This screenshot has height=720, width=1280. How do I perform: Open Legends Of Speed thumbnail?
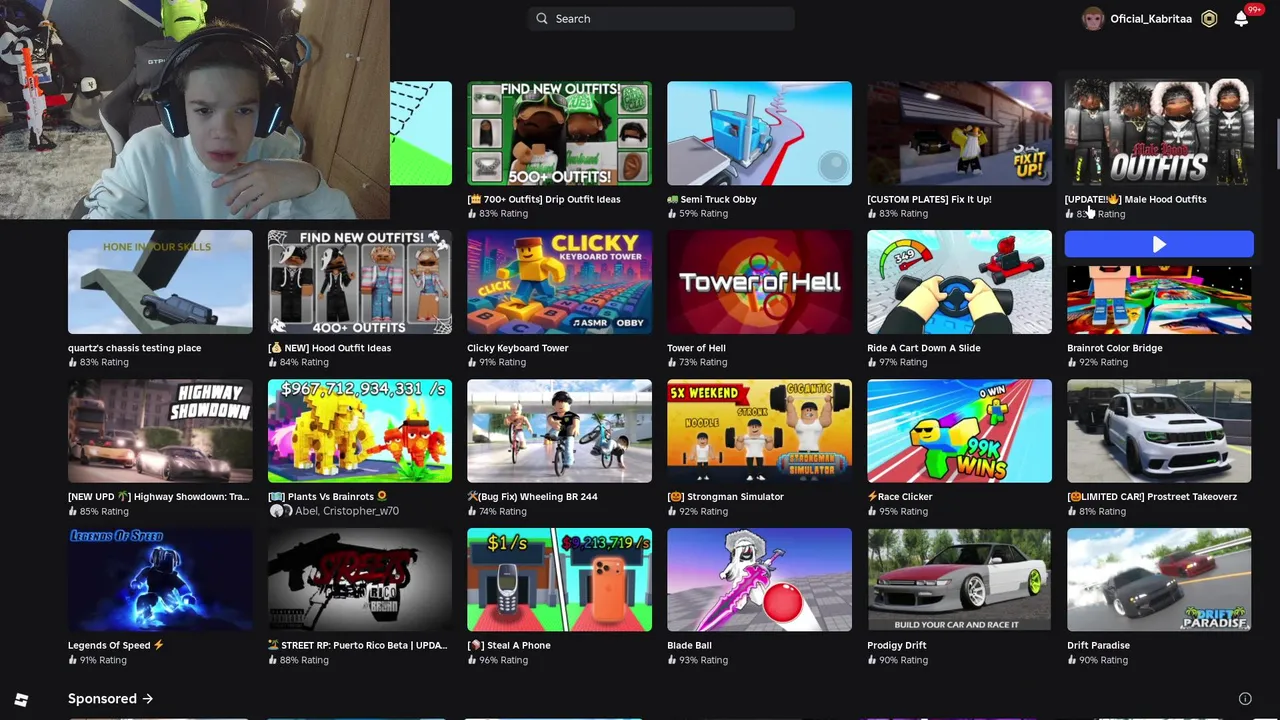(x=160, y=580)
